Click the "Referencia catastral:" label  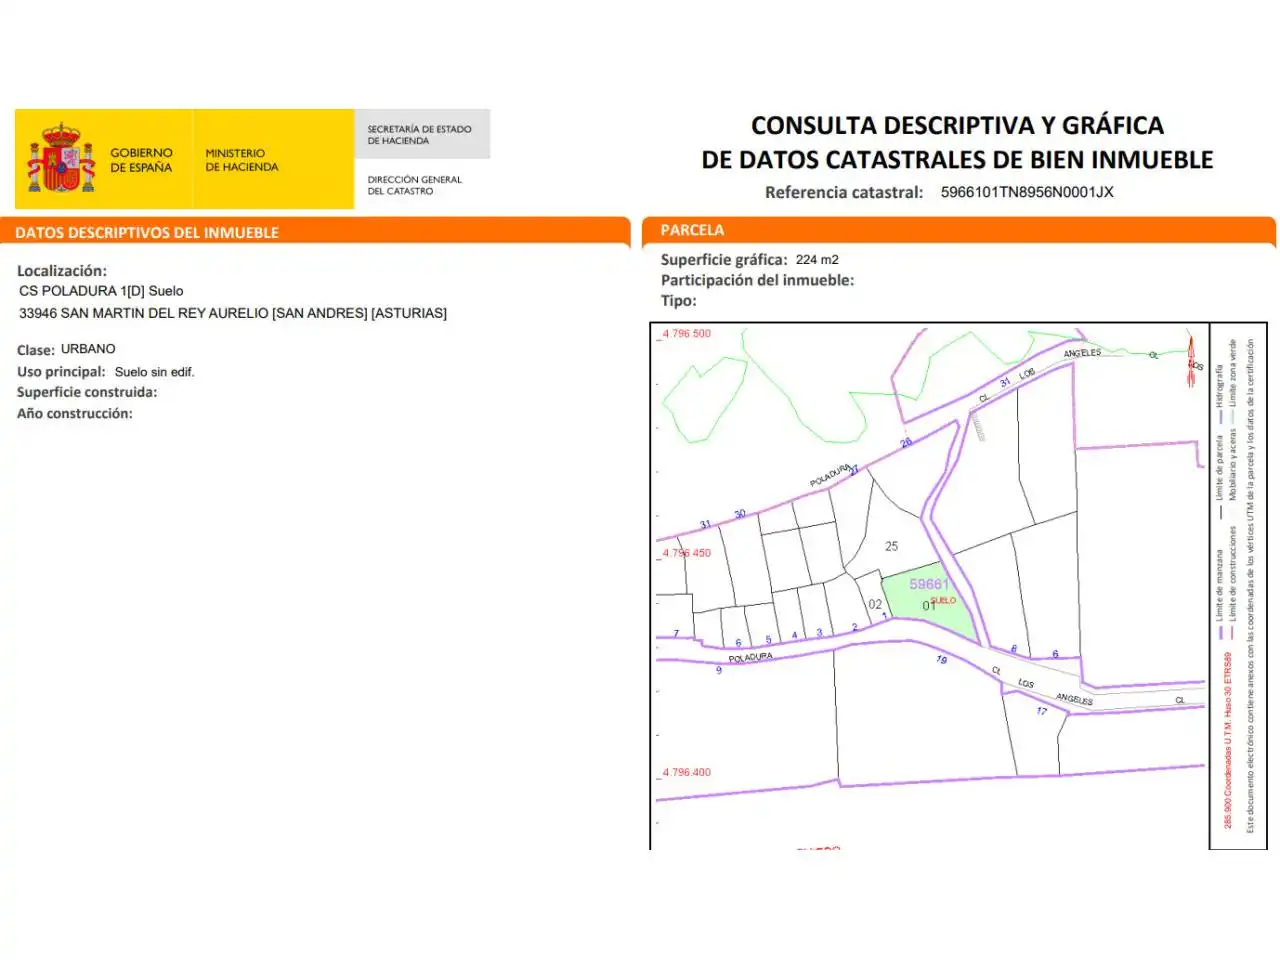pos(844,192)
